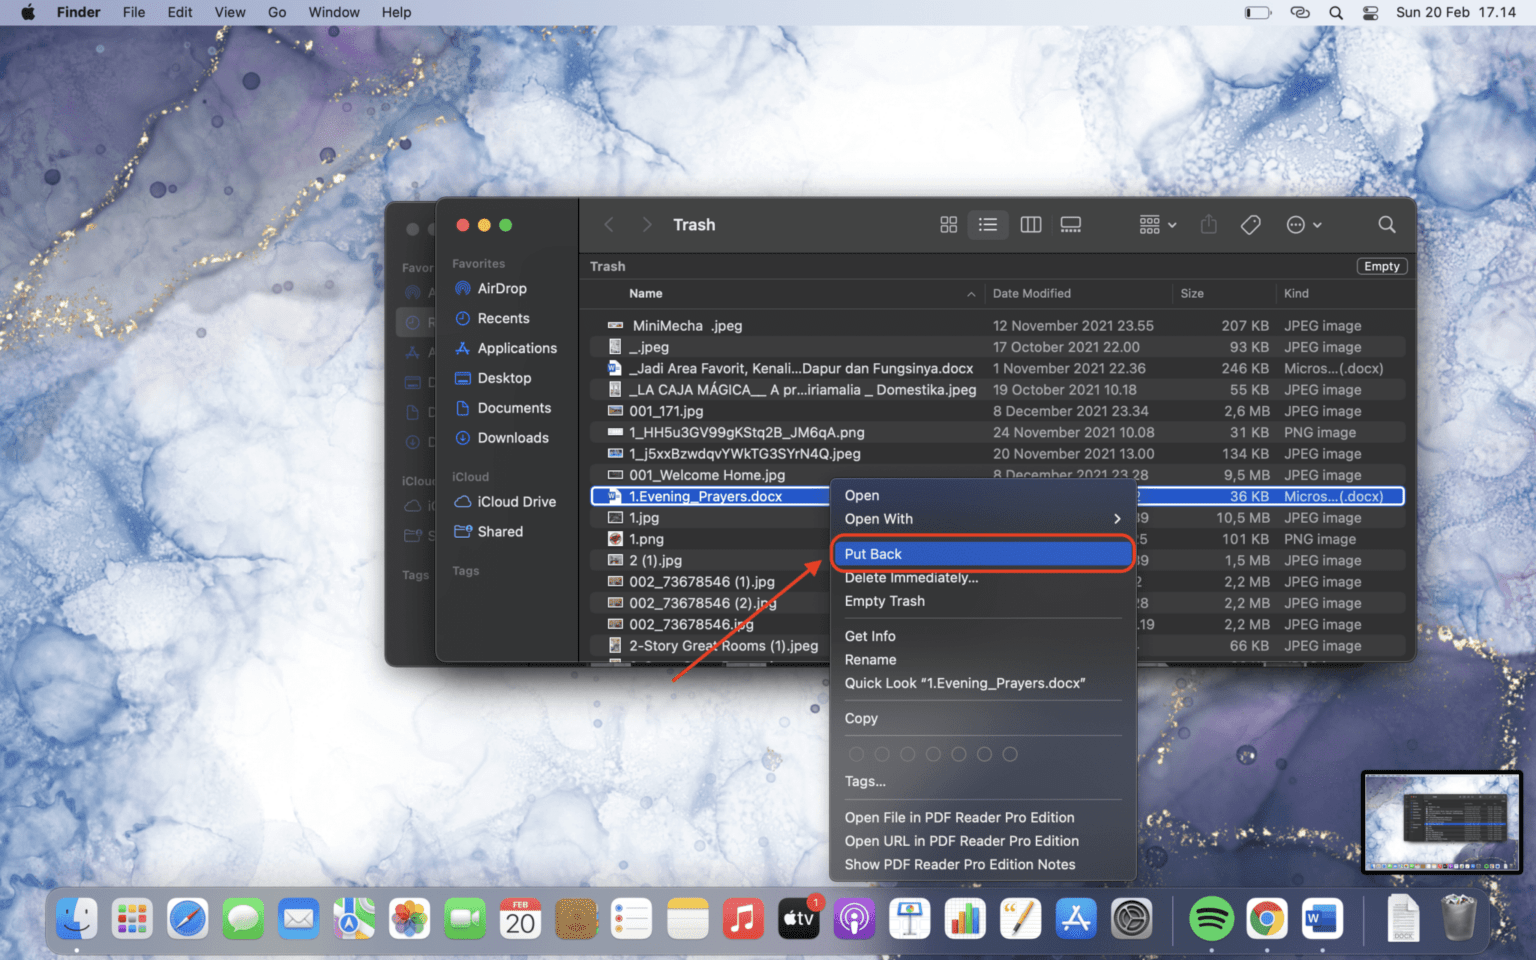The width and height of the screenshot is (1536, 960).
Task: Switch Finder to gallery view
Action: [x=1071, y=225]
